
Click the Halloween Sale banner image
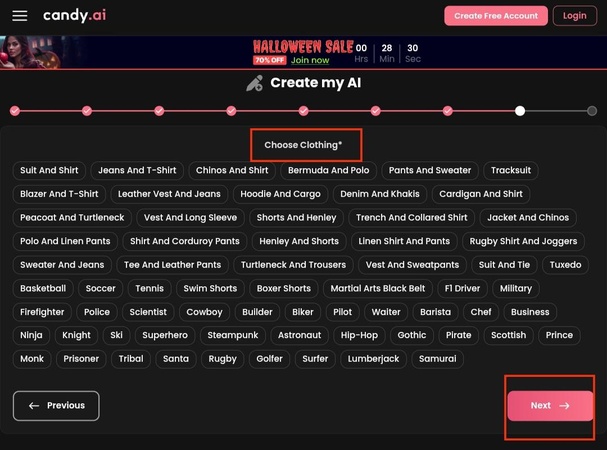[303, 52]
